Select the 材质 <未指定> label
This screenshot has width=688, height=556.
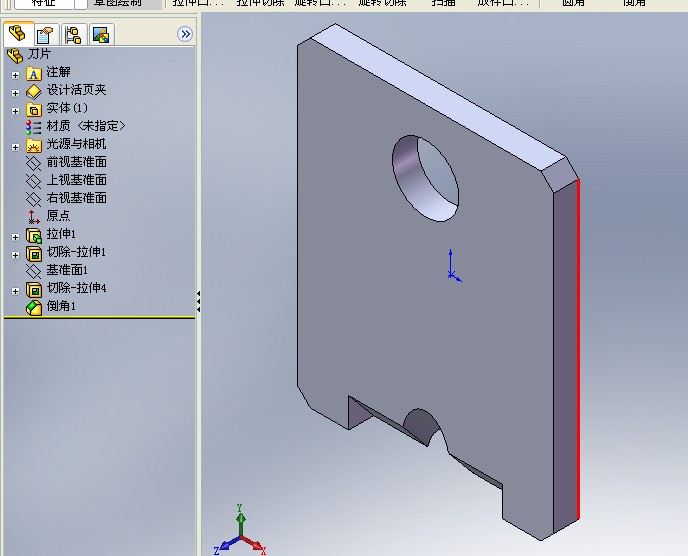(86, 126)
